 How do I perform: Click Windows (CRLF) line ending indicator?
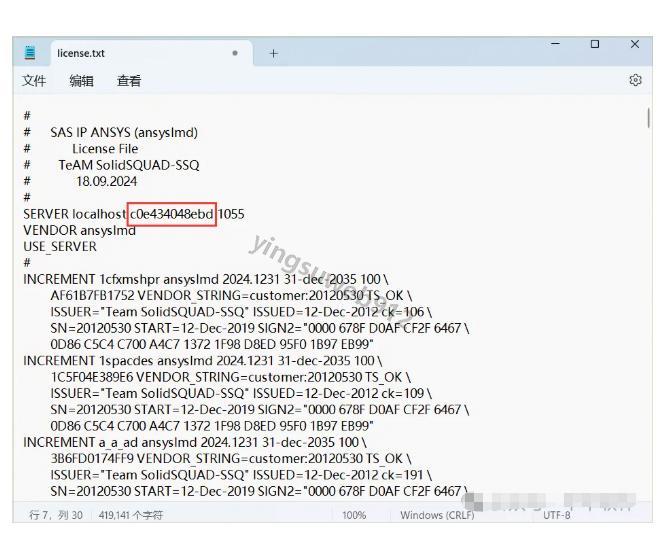pyautogui.click(x=437, y=515)
